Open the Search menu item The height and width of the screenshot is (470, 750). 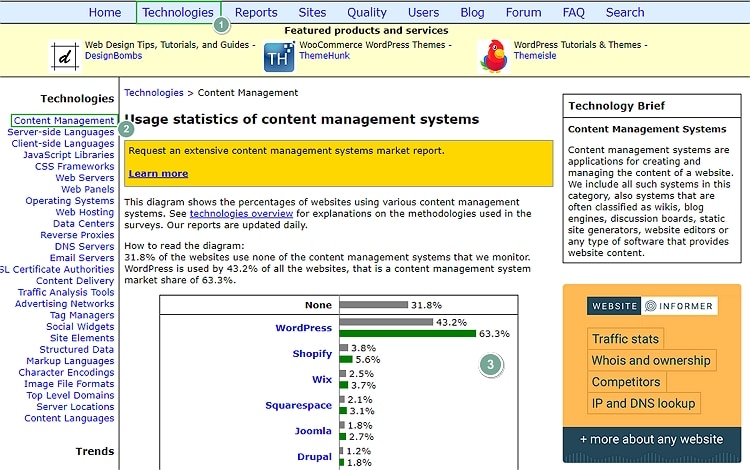625,12
